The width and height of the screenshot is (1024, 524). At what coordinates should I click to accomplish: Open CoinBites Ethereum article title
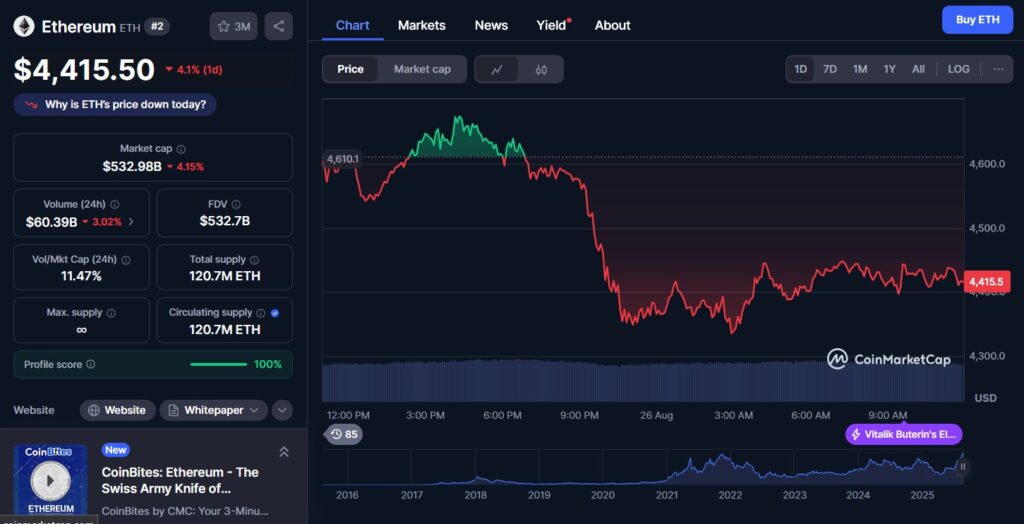pos(180,480)
